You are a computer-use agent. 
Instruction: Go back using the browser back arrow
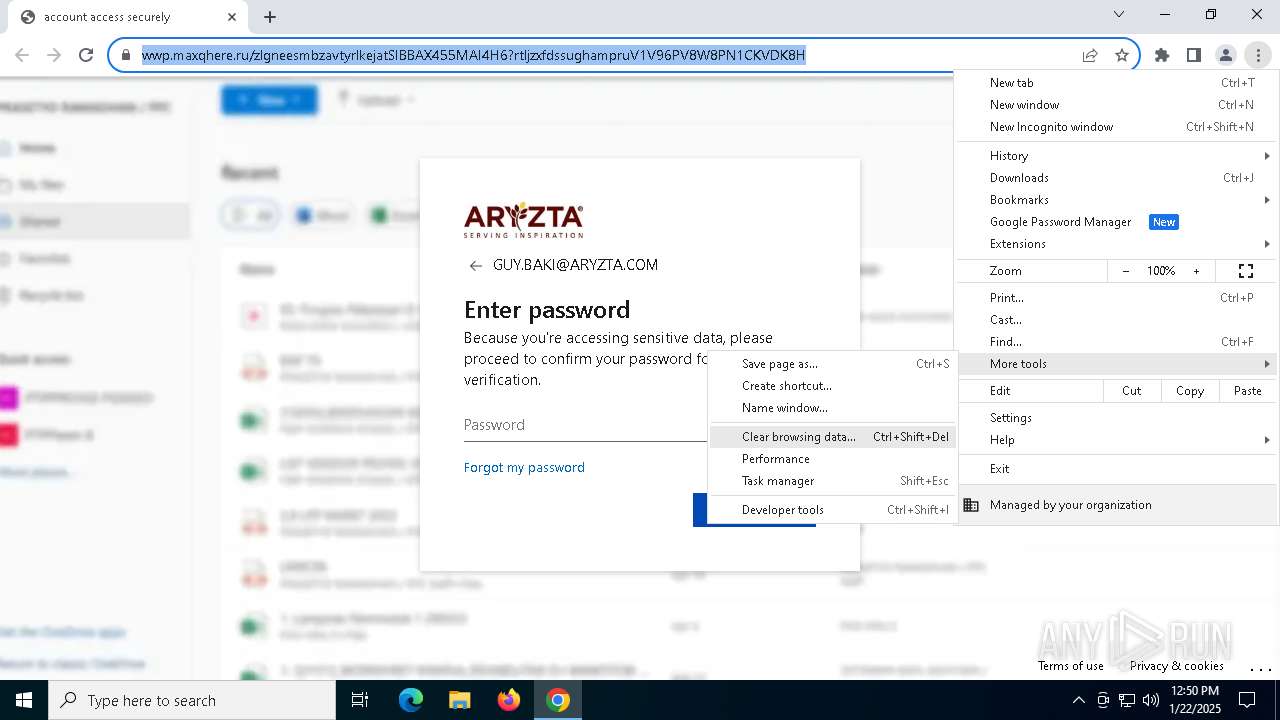pyautogui.click(x=22, y=56)
